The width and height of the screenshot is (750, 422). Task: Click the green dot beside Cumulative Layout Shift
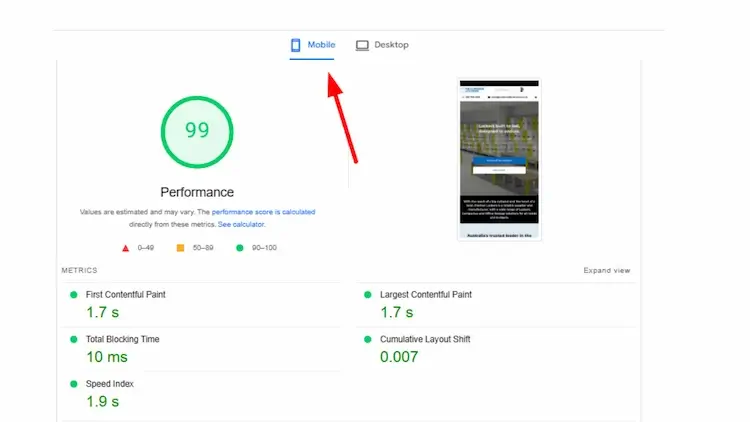point(367,339)
